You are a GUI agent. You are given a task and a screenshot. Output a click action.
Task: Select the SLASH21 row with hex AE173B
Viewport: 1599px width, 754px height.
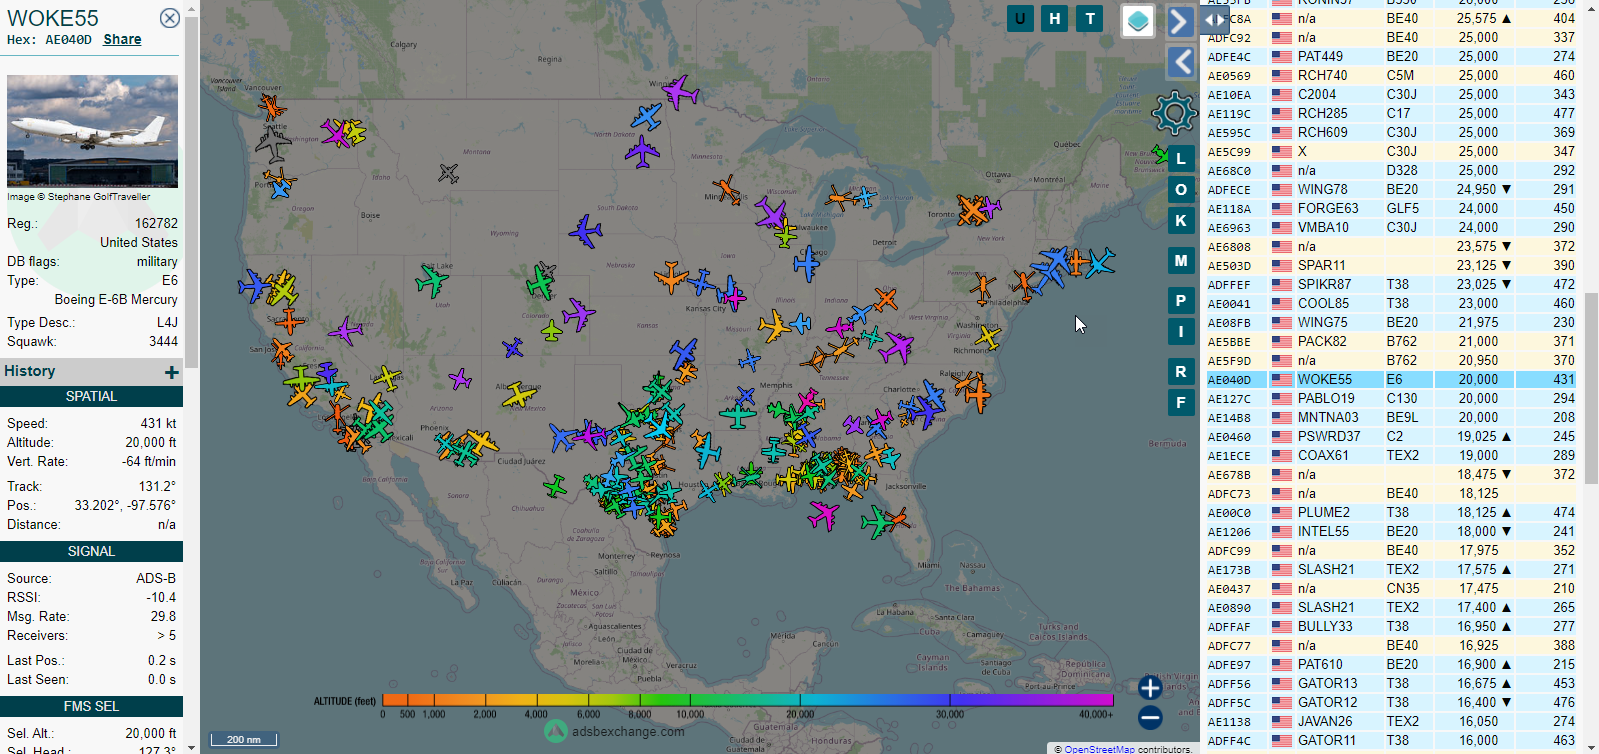pos(1391,570)
